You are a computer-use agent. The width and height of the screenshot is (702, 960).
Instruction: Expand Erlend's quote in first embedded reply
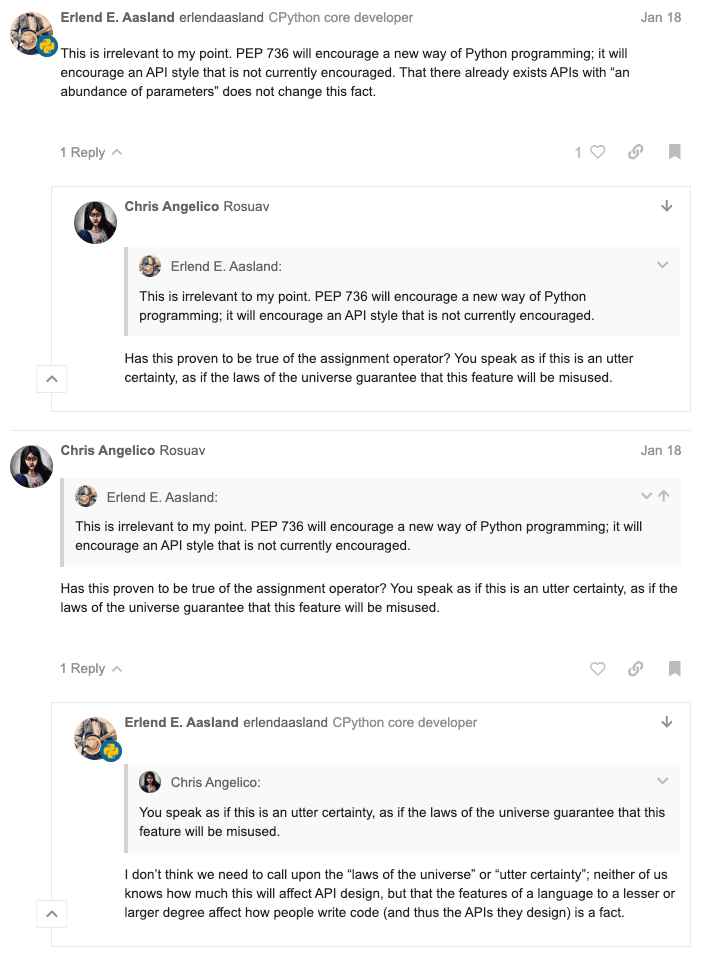click(662, 265)
